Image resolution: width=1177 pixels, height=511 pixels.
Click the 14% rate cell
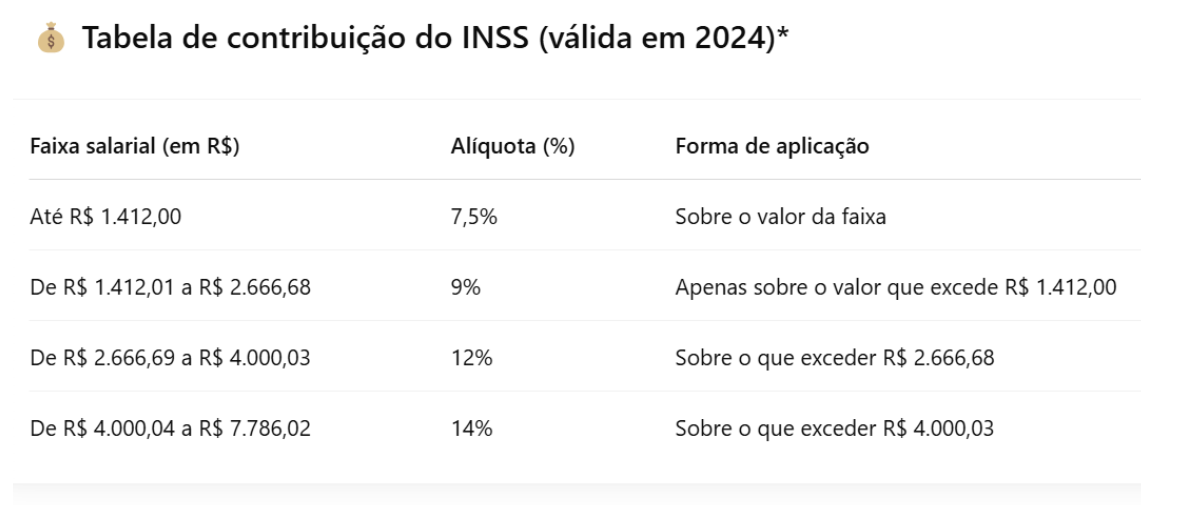(x=471, y=428)
